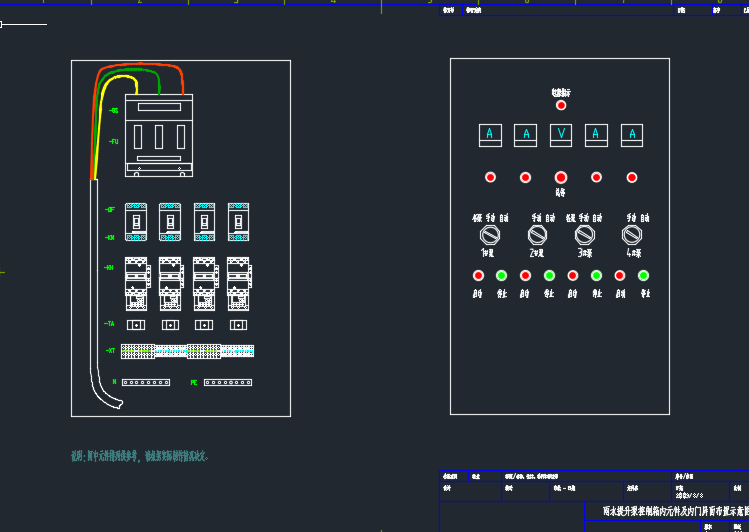This screenshot has height=532, width=749.
Task: Click the rightmost ammeter marked A
Action: 631,134
